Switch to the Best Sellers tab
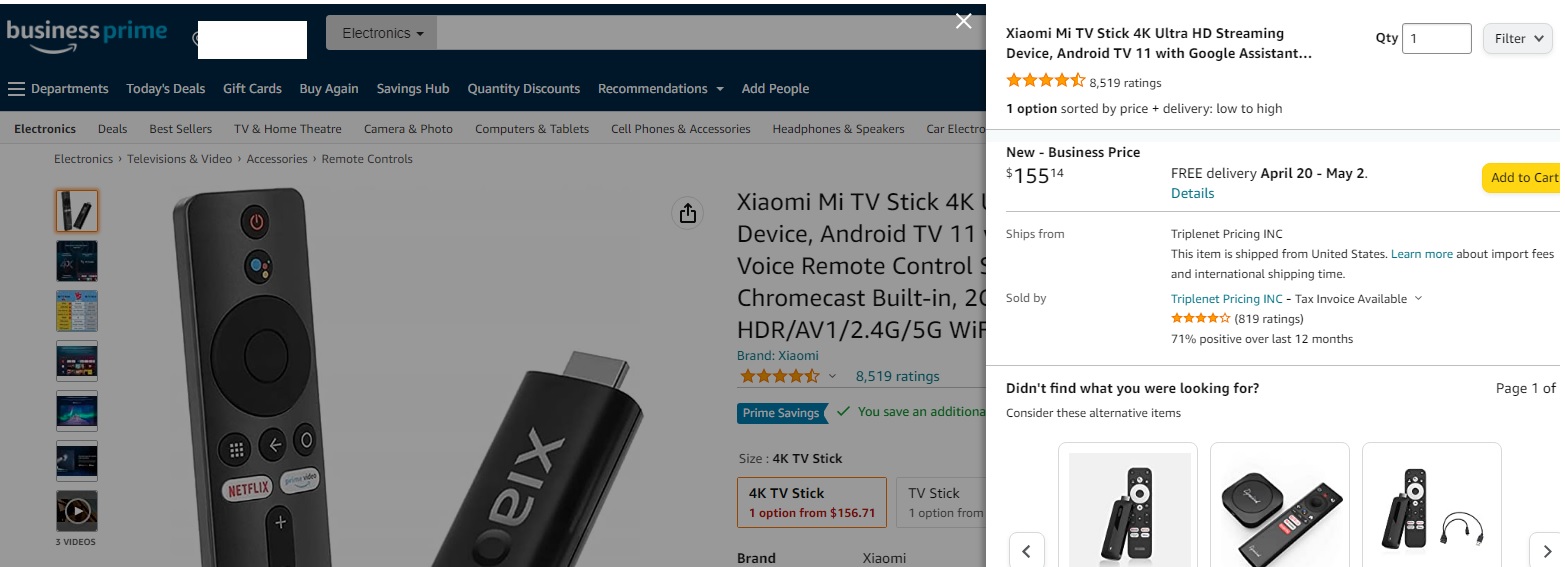Viewport: 1565px width, 567px height. 180,129
